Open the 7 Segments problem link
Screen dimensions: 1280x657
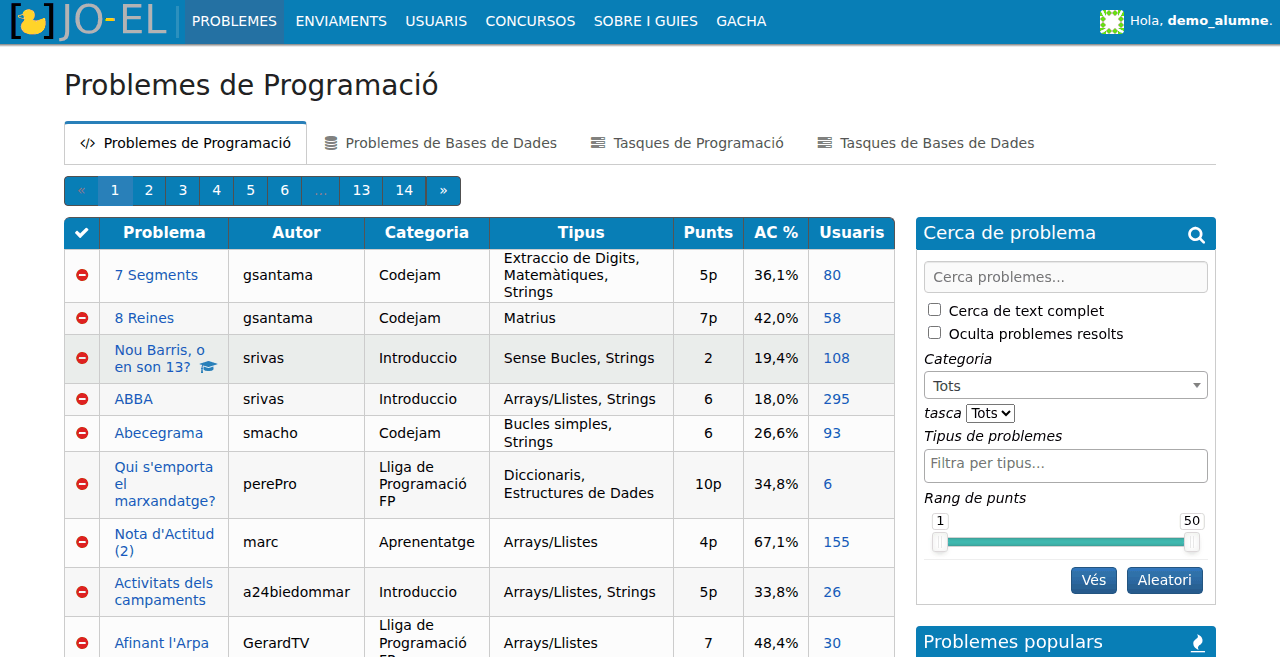pyautogui.click(x=156, y=275)
